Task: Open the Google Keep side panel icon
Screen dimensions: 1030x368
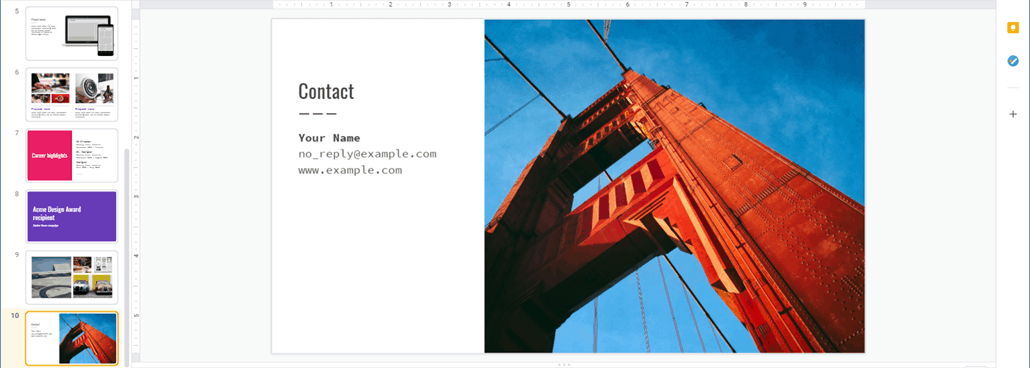Action: click(x=1013, y=28)
